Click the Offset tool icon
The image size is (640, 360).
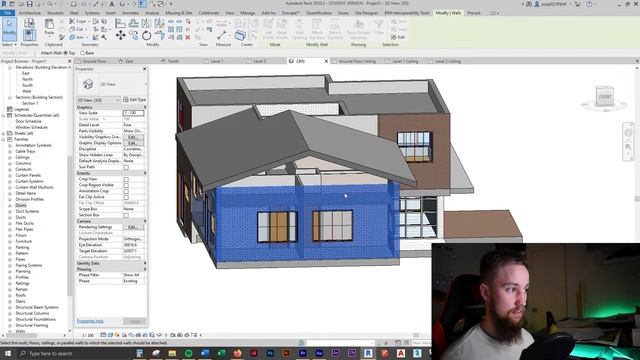(x=133, y=23)
